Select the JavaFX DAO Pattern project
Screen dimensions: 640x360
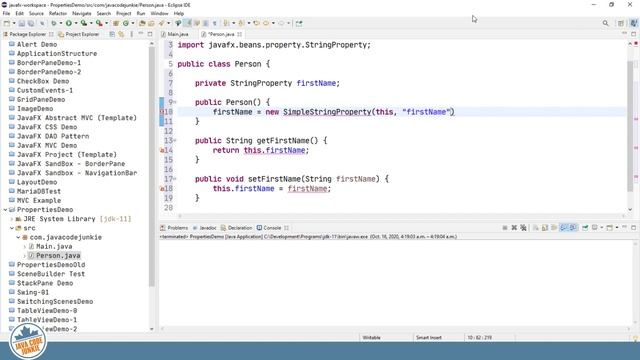point(53,136)
